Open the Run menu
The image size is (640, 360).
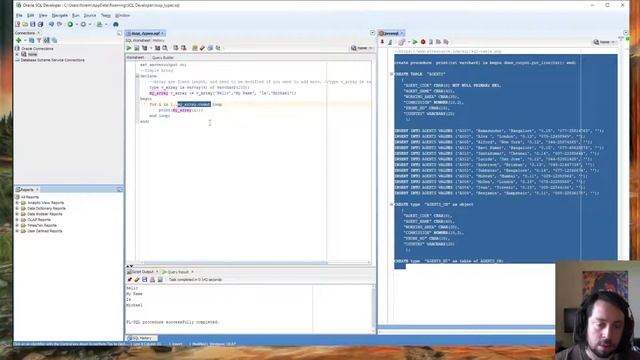76,16
